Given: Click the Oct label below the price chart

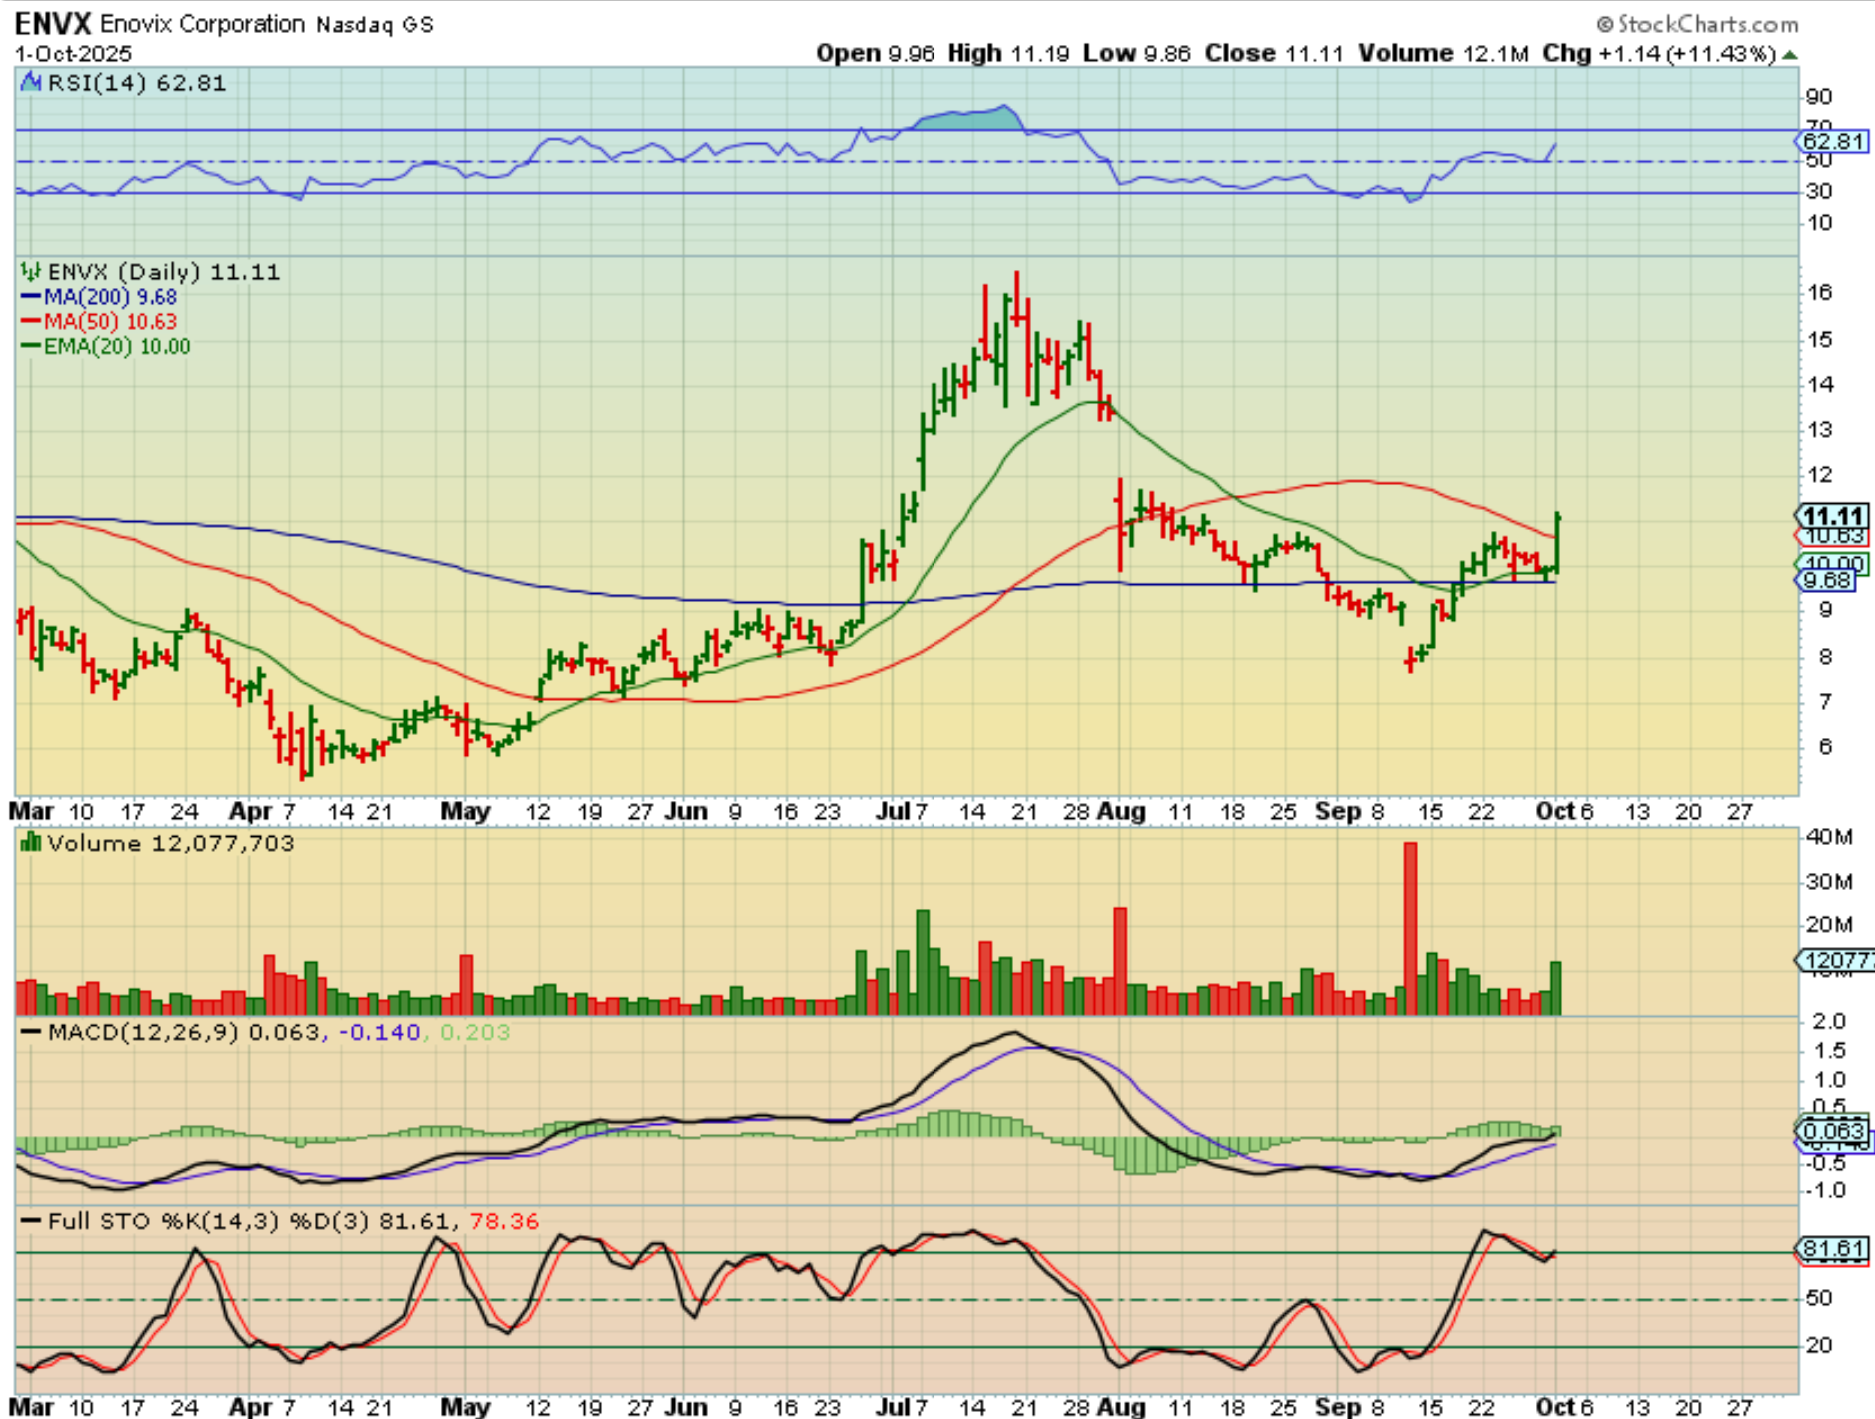Looking at the screenshot, I should 1554,811.
